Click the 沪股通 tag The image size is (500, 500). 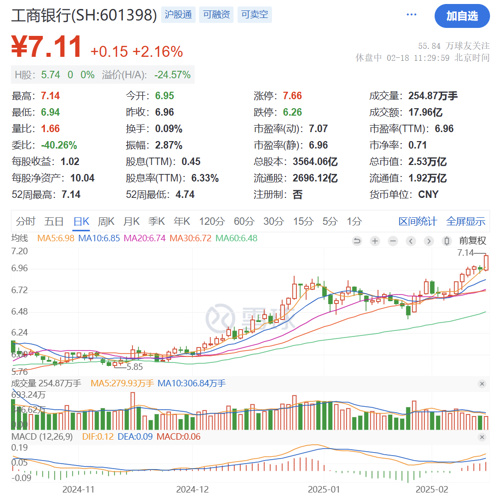[x=178, y=15]
